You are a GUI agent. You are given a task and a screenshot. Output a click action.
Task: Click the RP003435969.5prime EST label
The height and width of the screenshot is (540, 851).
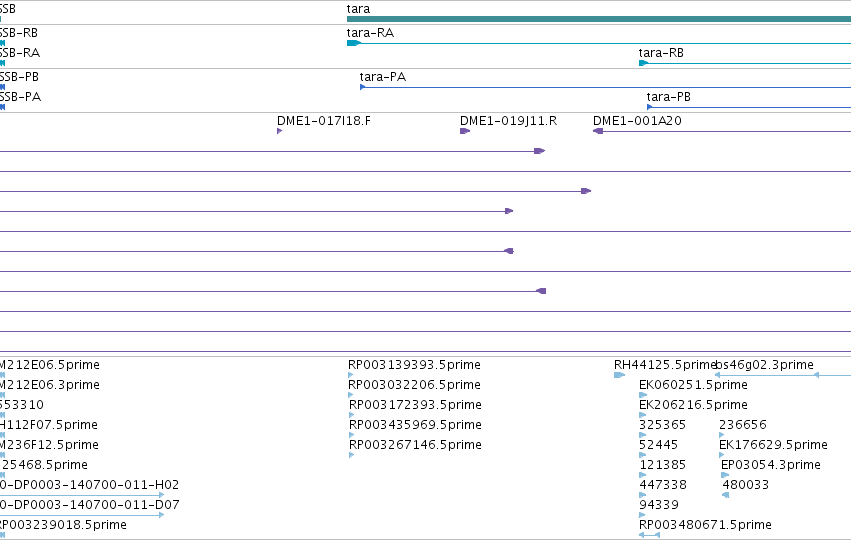pyautogui.click(x=415, y=425)
